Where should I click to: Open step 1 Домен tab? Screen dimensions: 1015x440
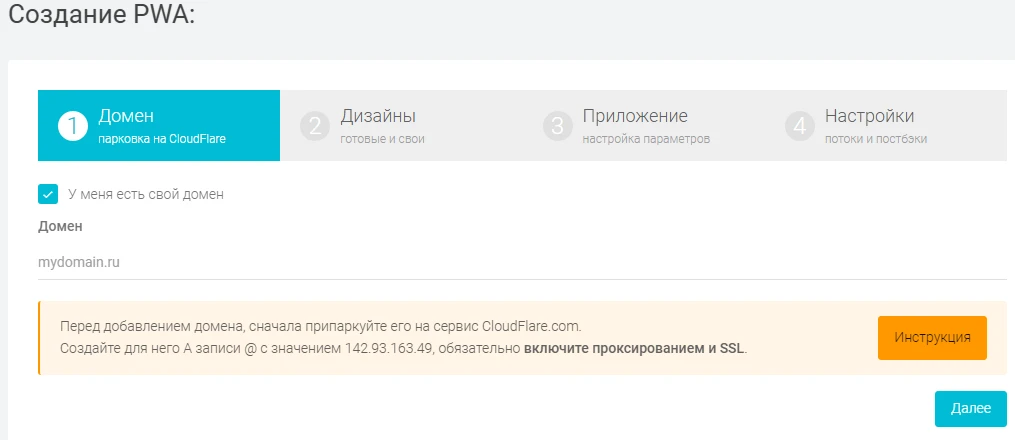click(x=159, y=126)
